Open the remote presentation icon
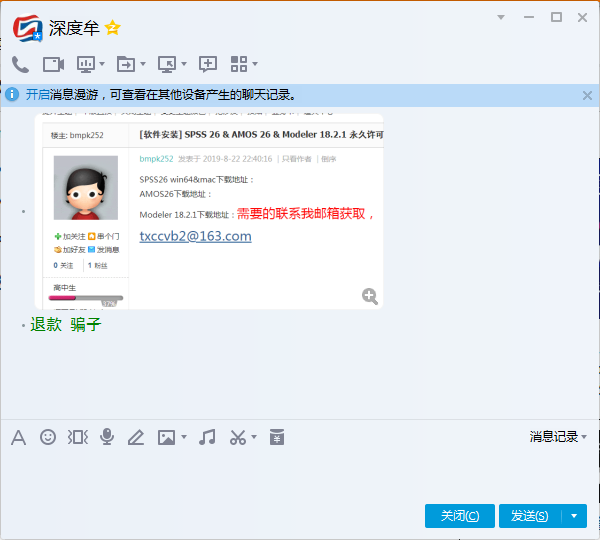The image size is (600, 540). pyautogui.click(x=86, y=64)
